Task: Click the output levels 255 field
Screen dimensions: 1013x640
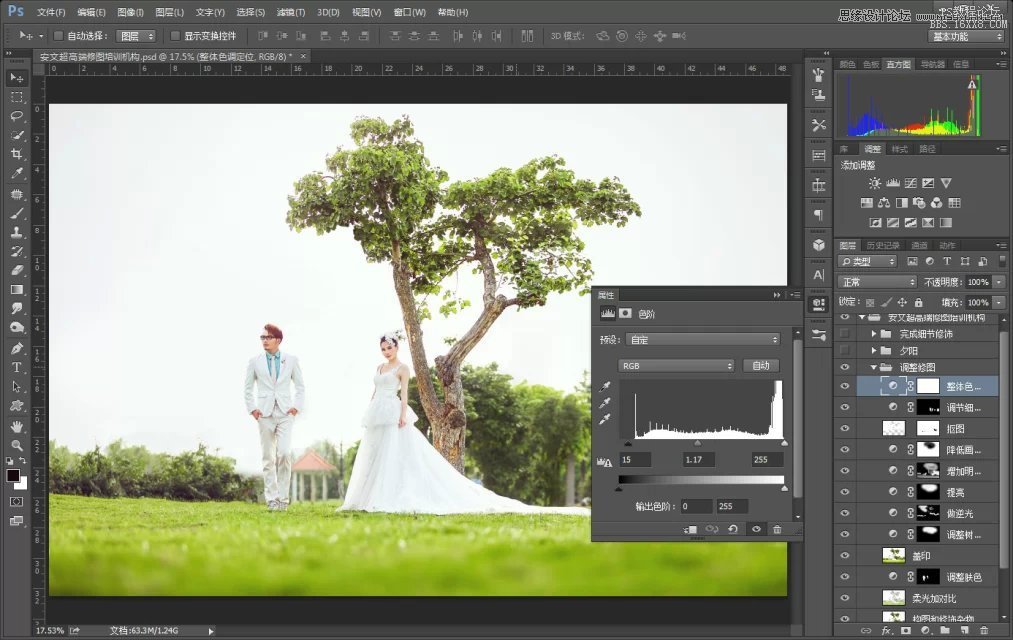Action: [x=731, y=506]
